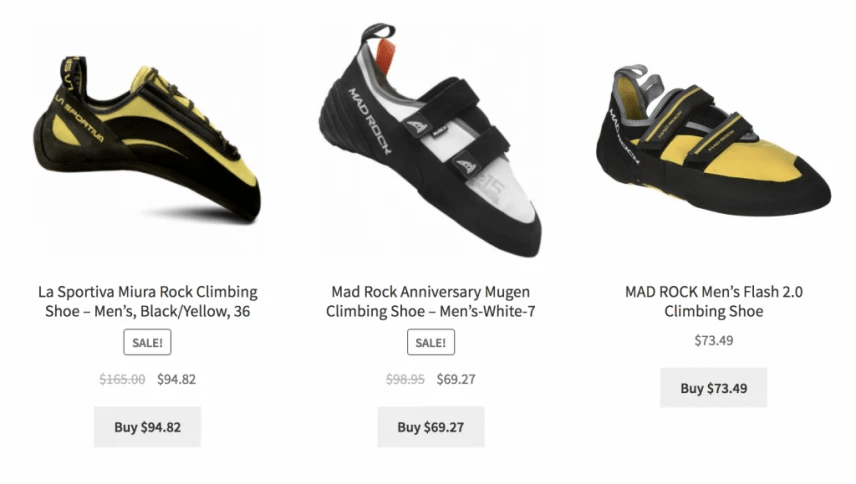Click the La Sportiva Miura Rock Climbing Shoe title
The image size is (856, 484).
tap(147, 301)
